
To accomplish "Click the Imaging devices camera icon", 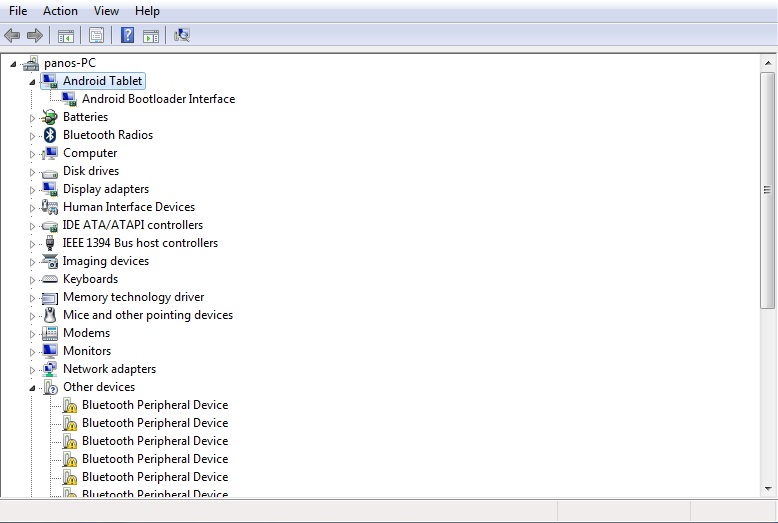I will (x=50, y=261).
